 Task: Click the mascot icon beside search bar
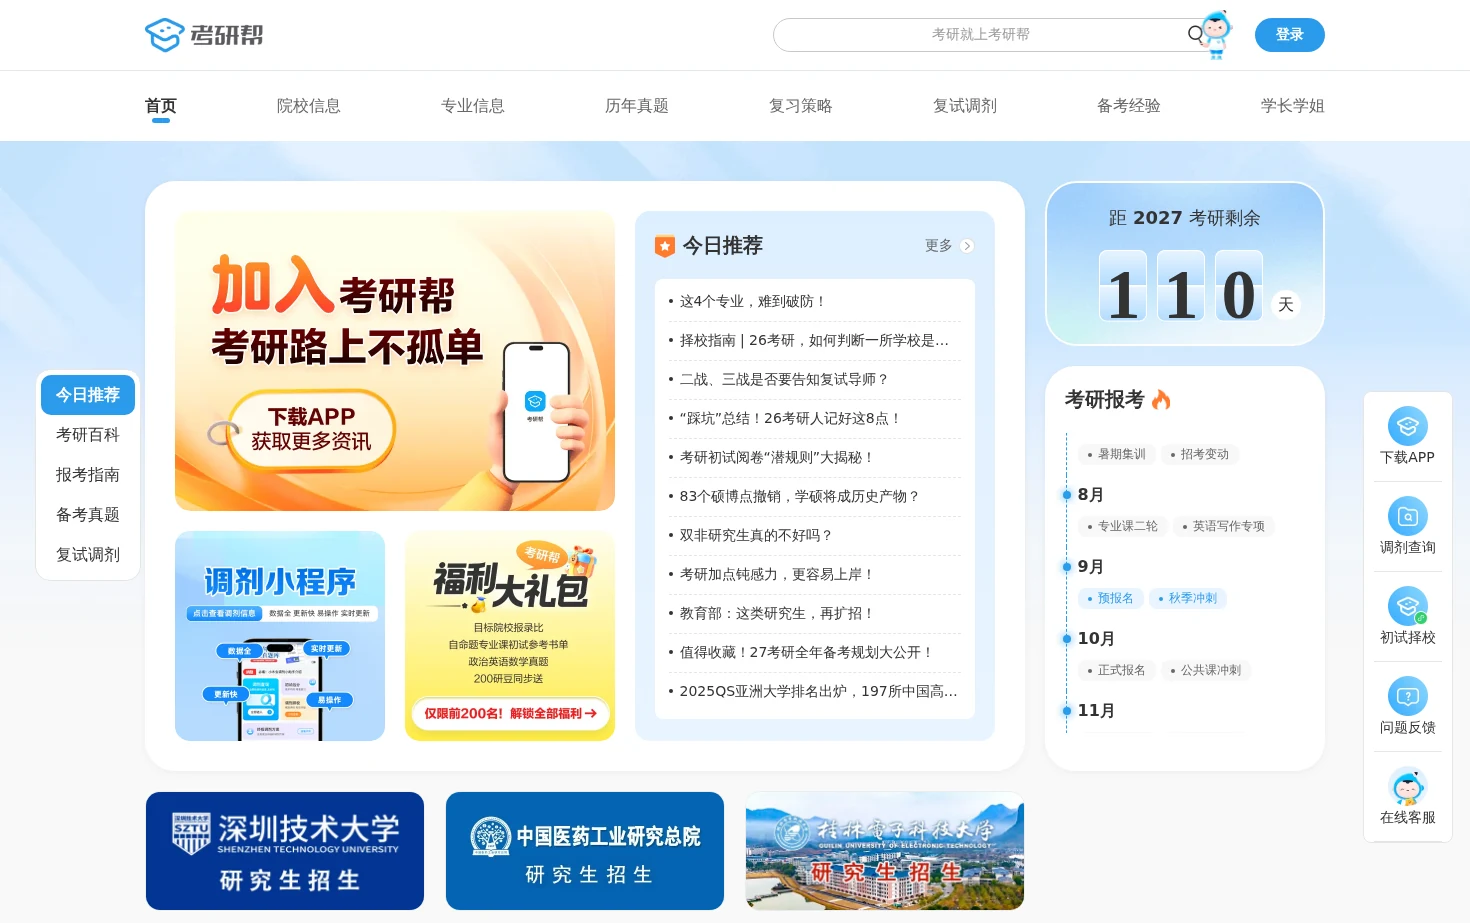(1216, 35)
